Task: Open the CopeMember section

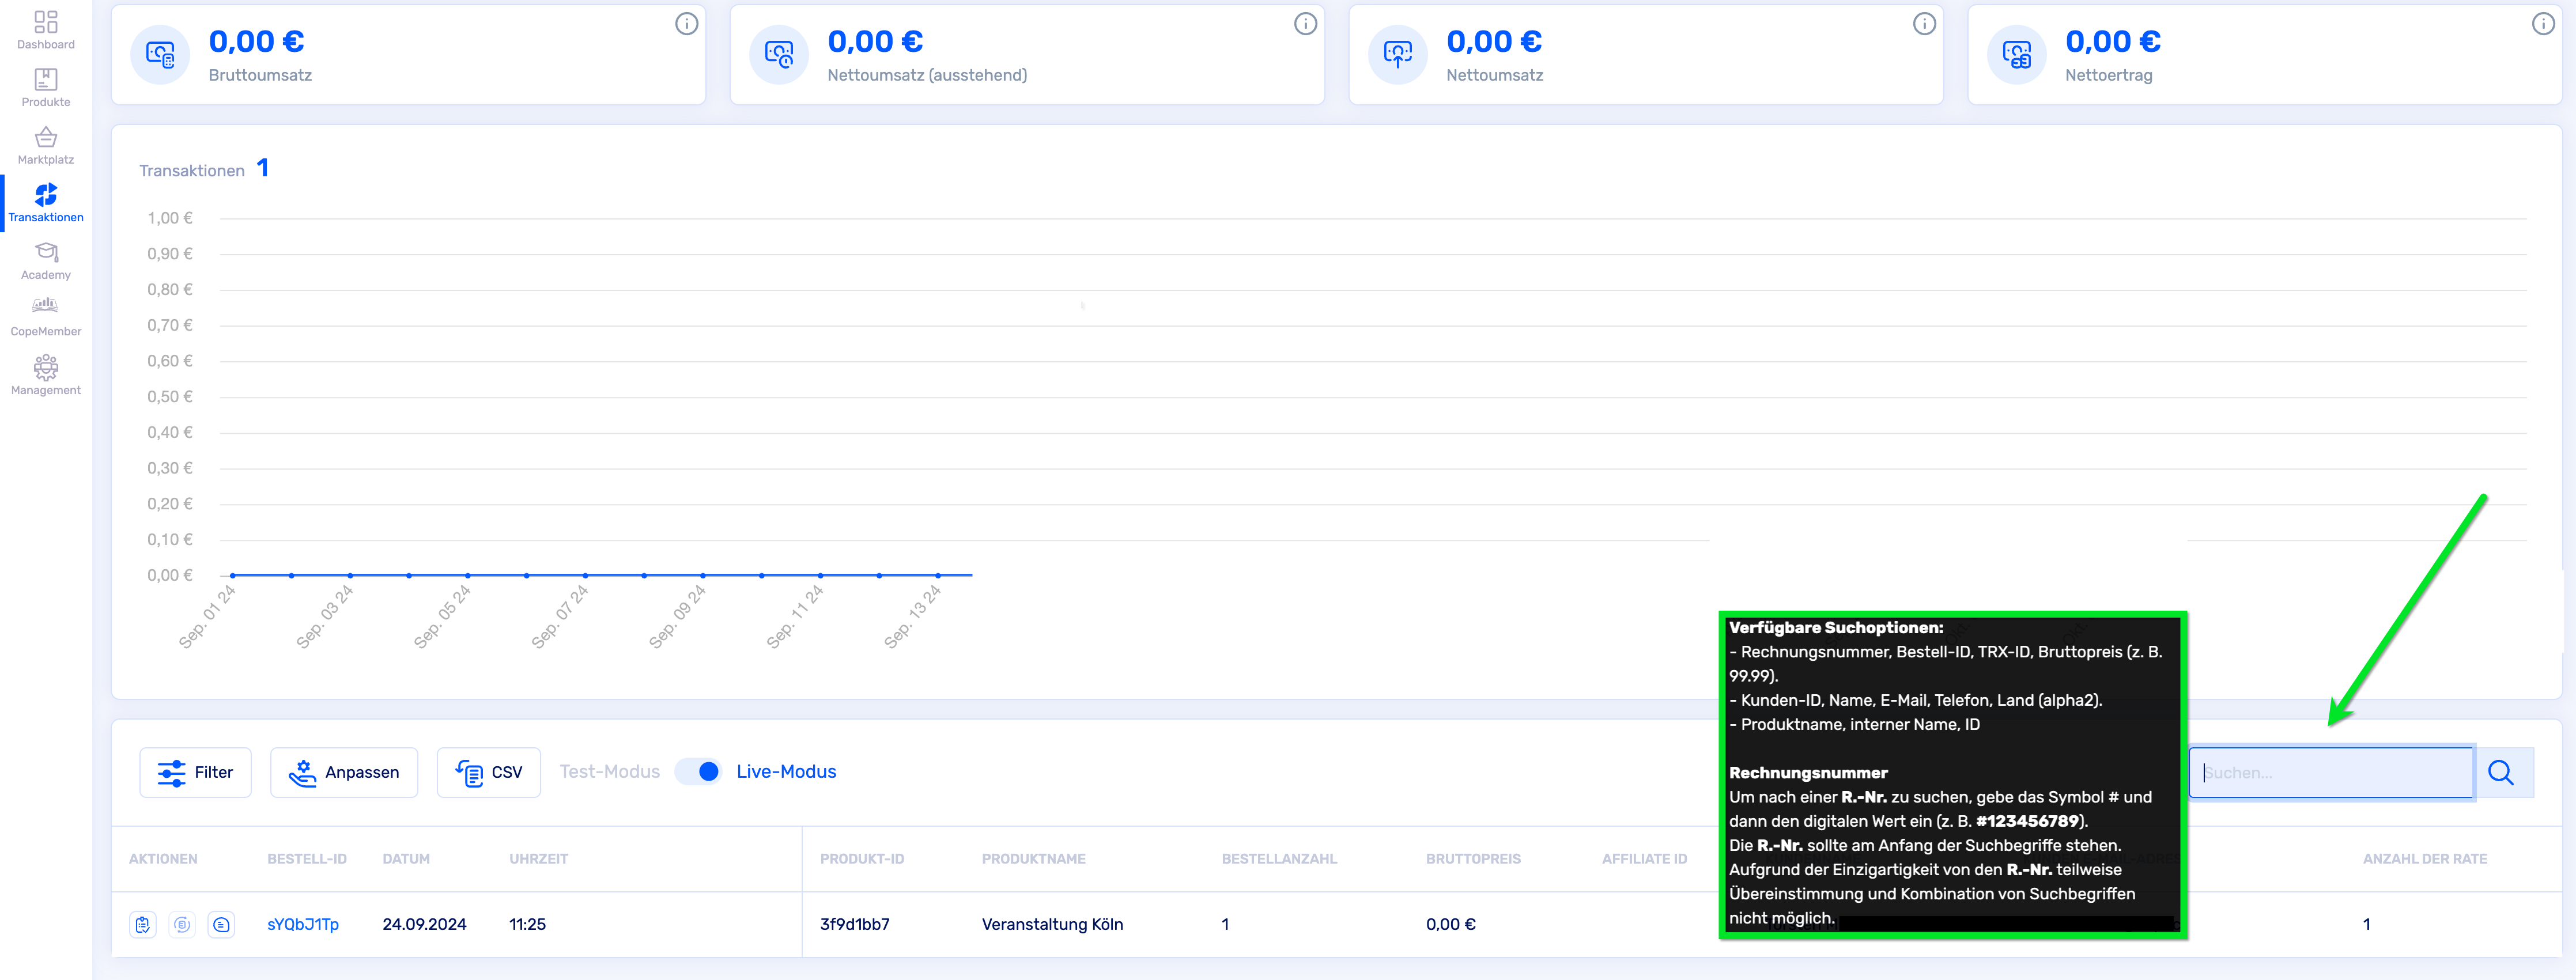Action: coord(46,316)
